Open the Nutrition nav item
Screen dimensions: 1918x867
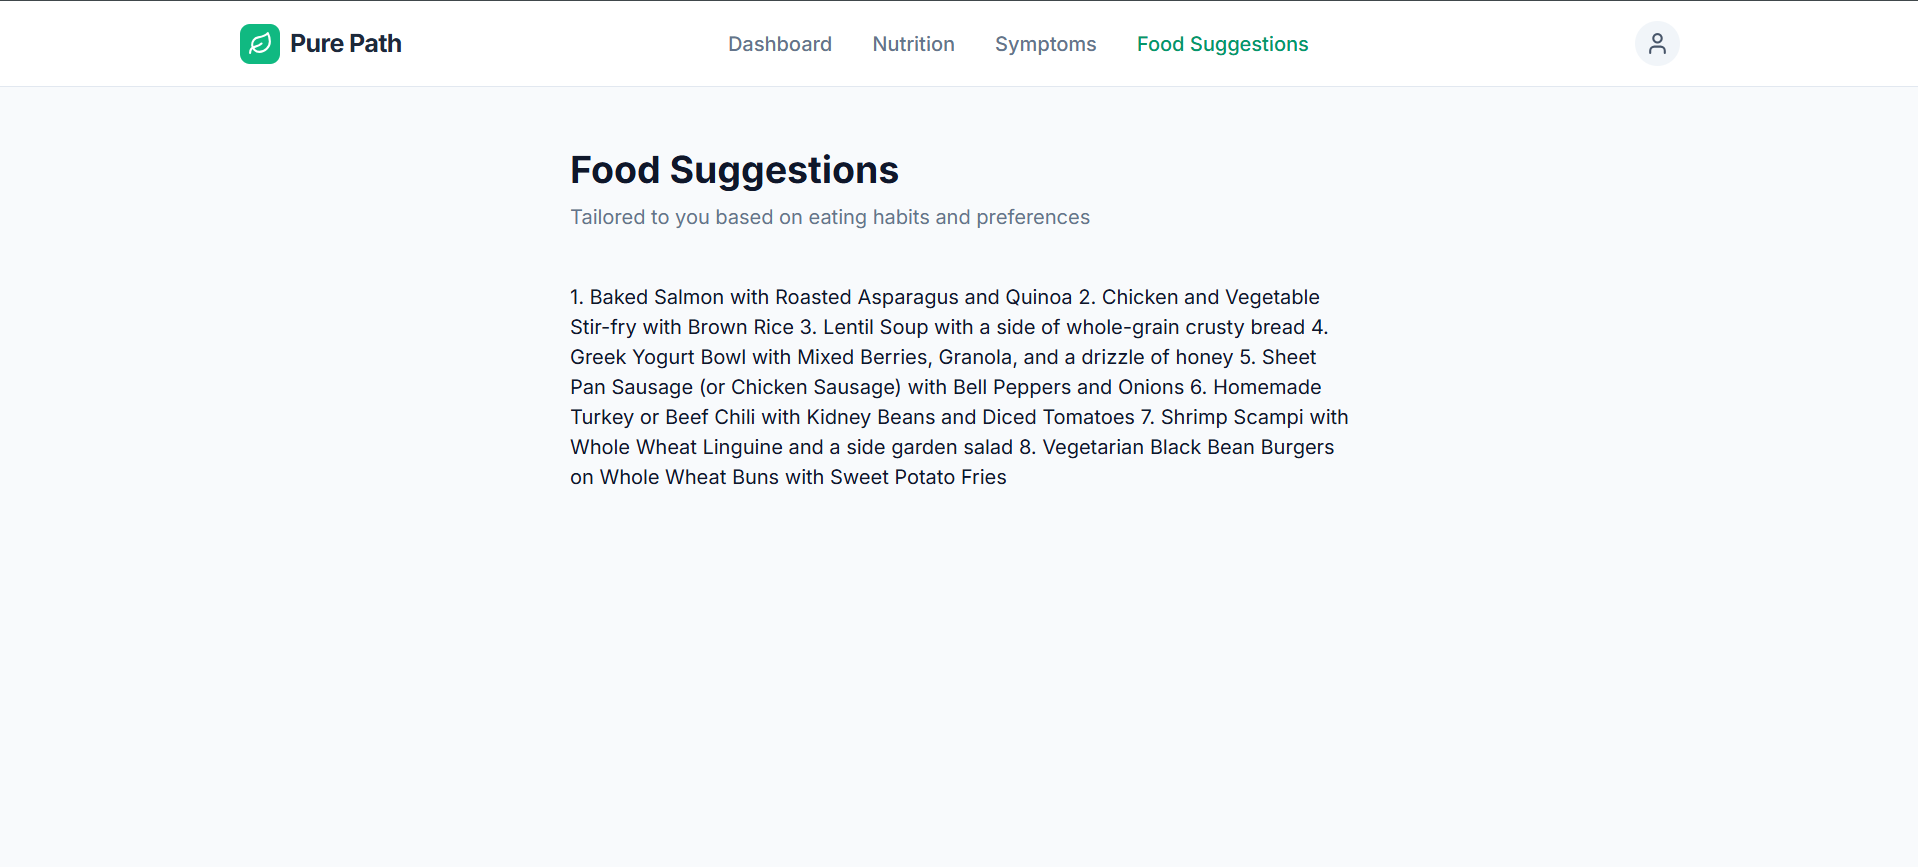coord(913,44)
